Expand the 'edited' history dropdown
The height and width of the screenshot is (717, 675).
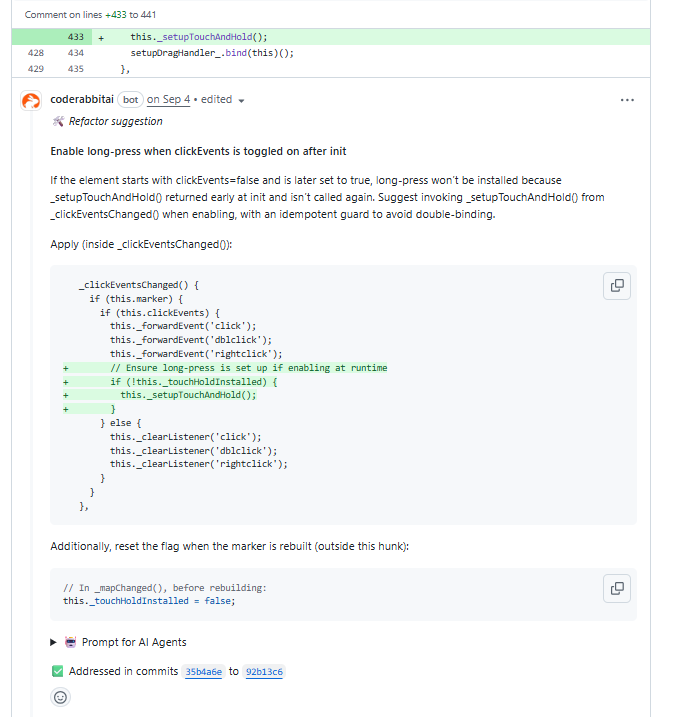[222, 100]
